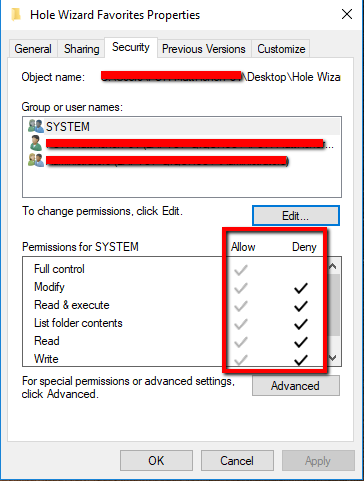Click Allow checkmark for Read
The height and width of the screenshot is (481, 364).
(x=241, y=342)
